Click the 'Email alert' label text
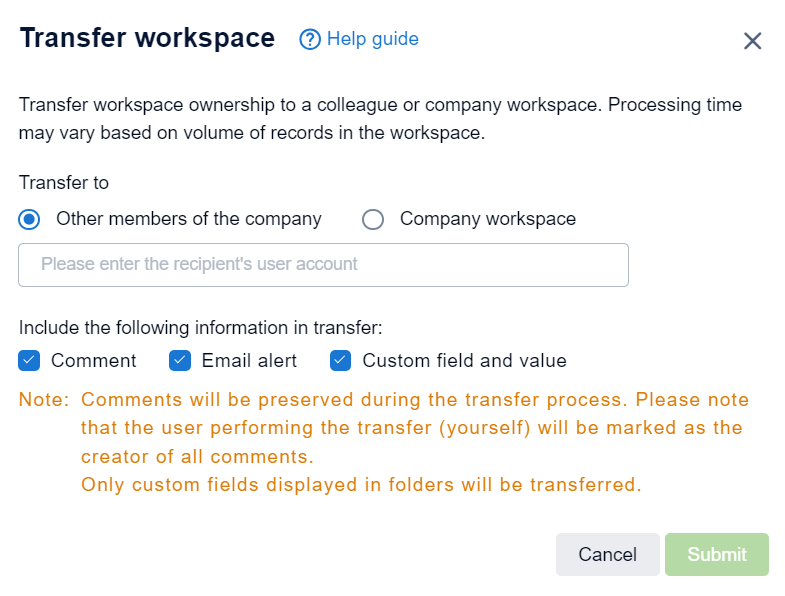Image resolution: width=785 pixels, height=596 pixels. coord(249,361)
